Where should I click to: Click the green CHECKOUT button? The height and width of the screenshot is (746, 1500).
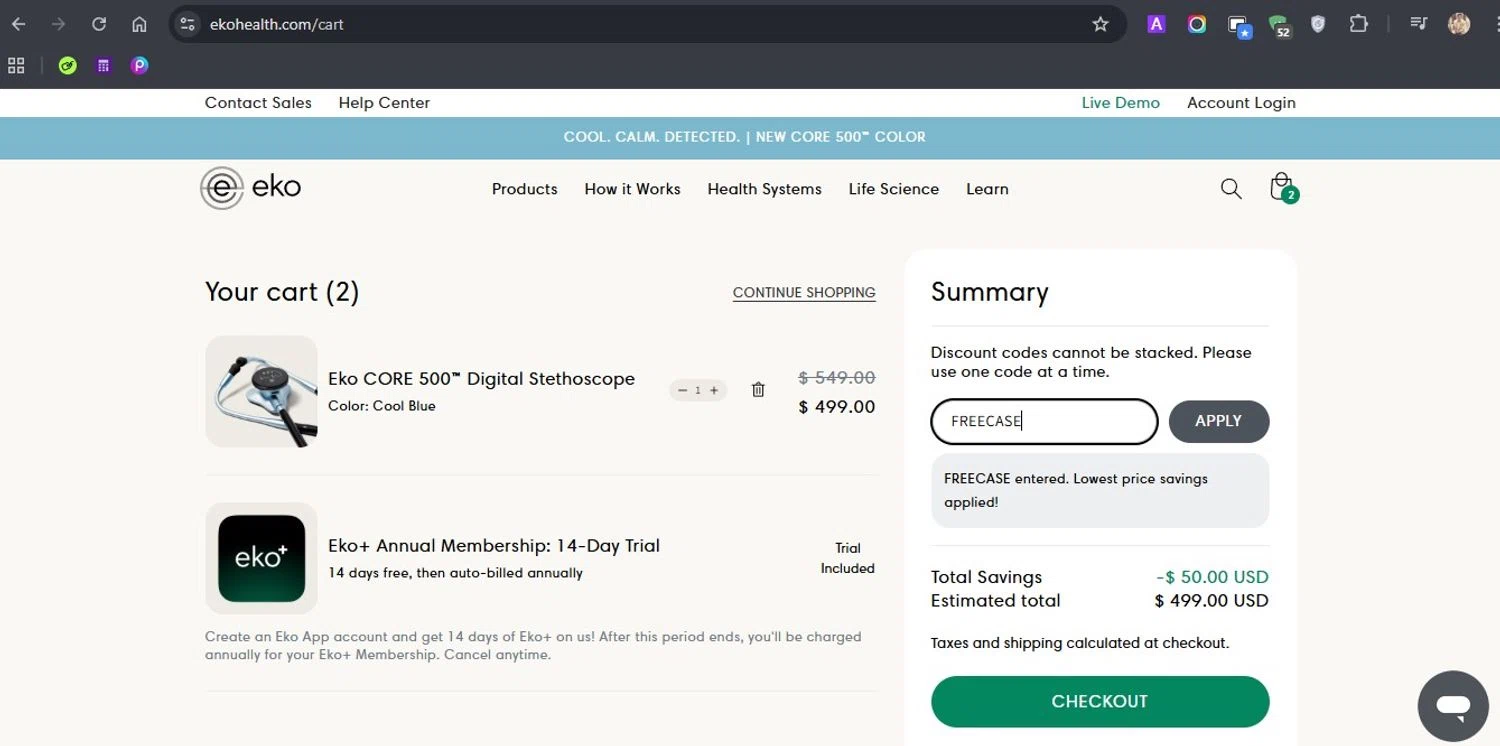coord(1100,701)
